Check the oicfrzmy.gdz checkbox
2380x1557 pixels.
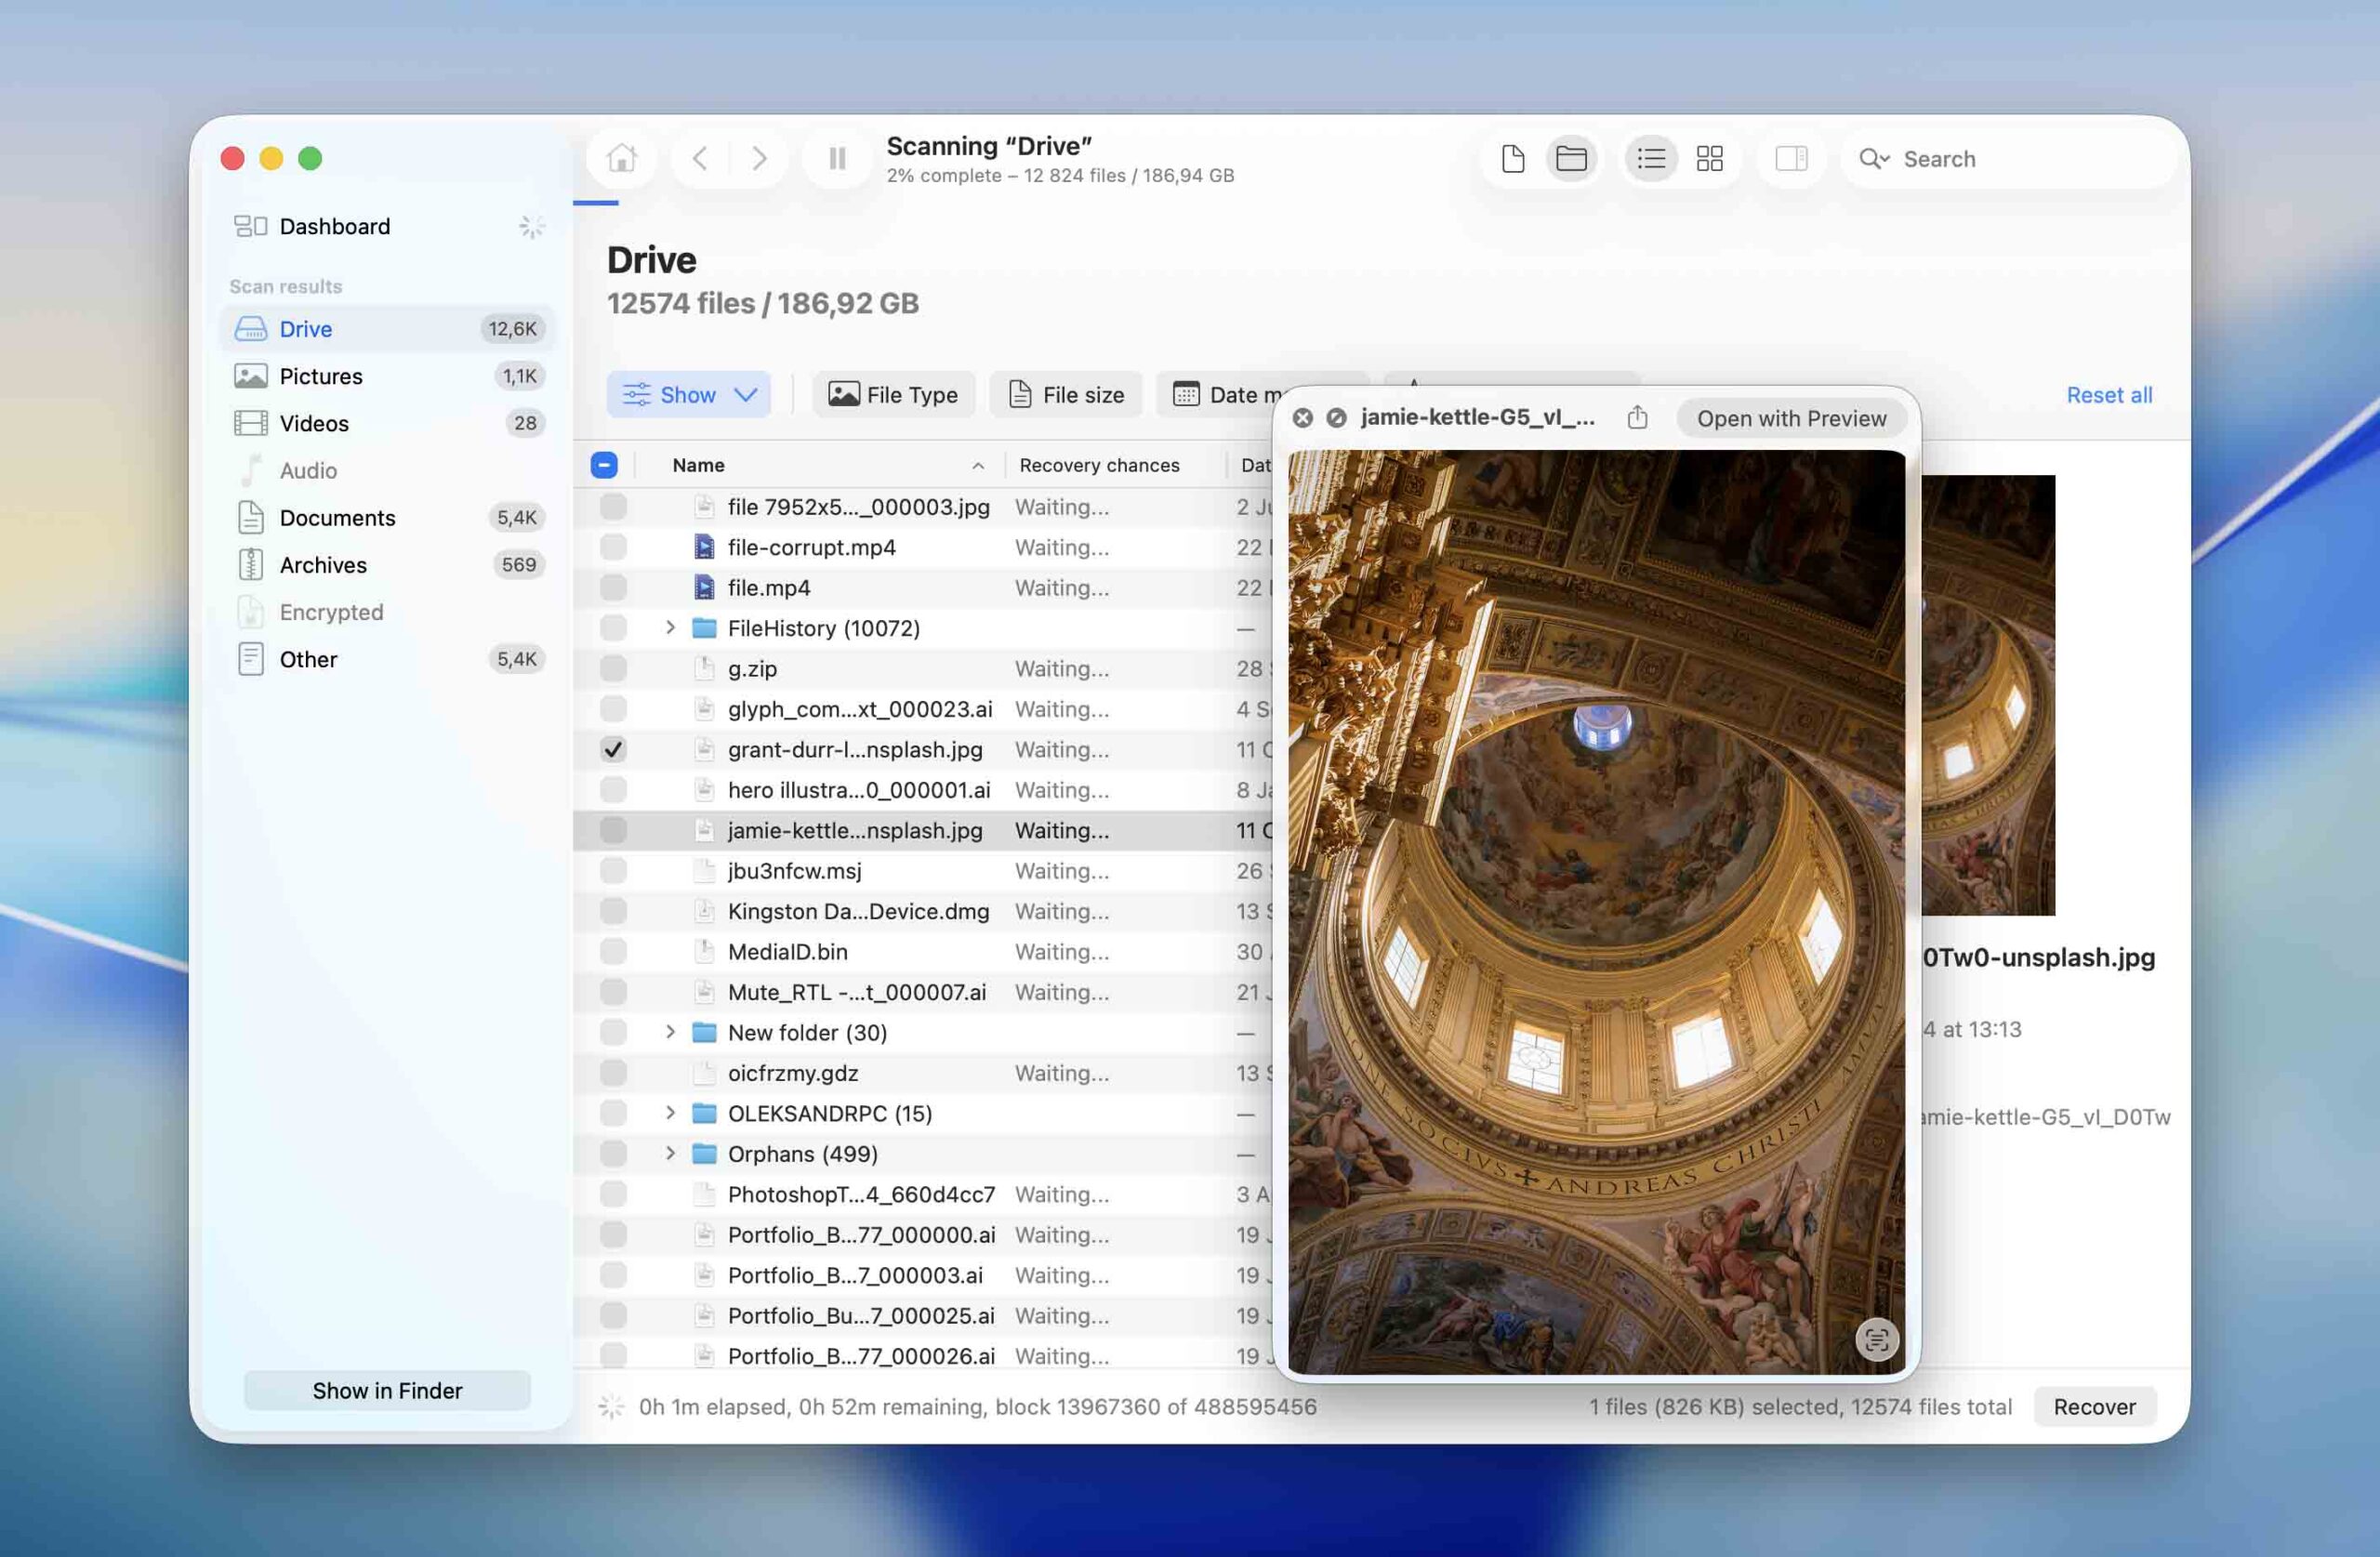click(613, 1073)
